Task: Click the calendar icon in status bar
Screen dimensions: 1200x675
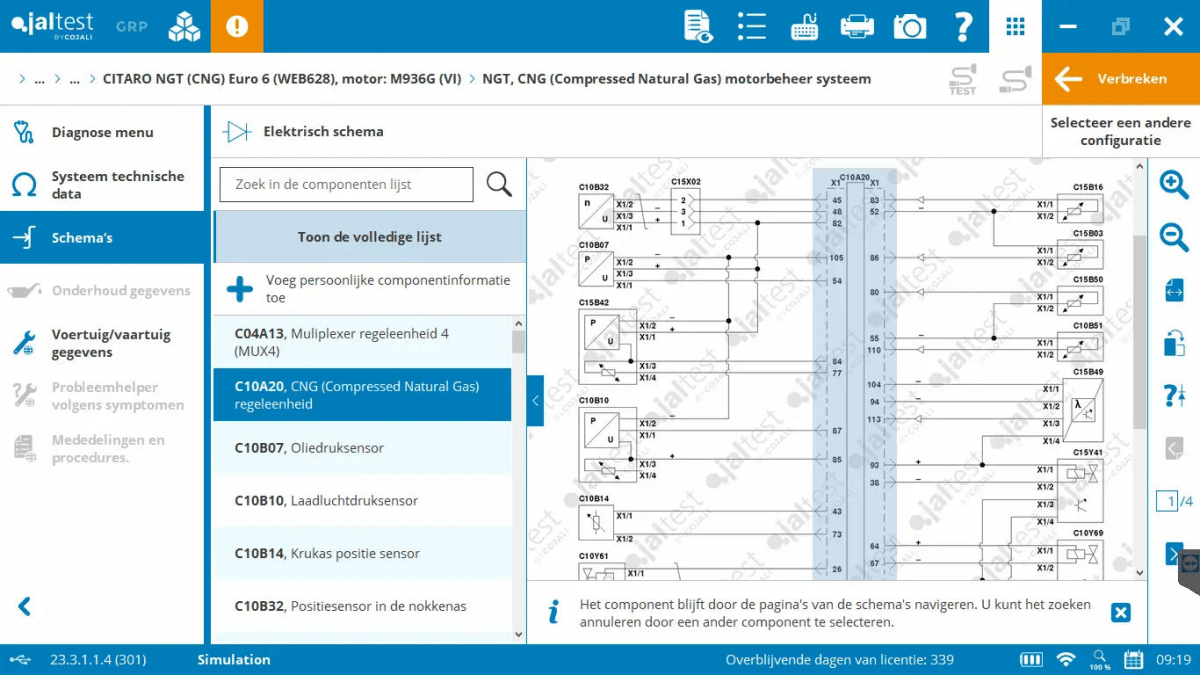Action: pyautogui.click(x=1133, y=660)
